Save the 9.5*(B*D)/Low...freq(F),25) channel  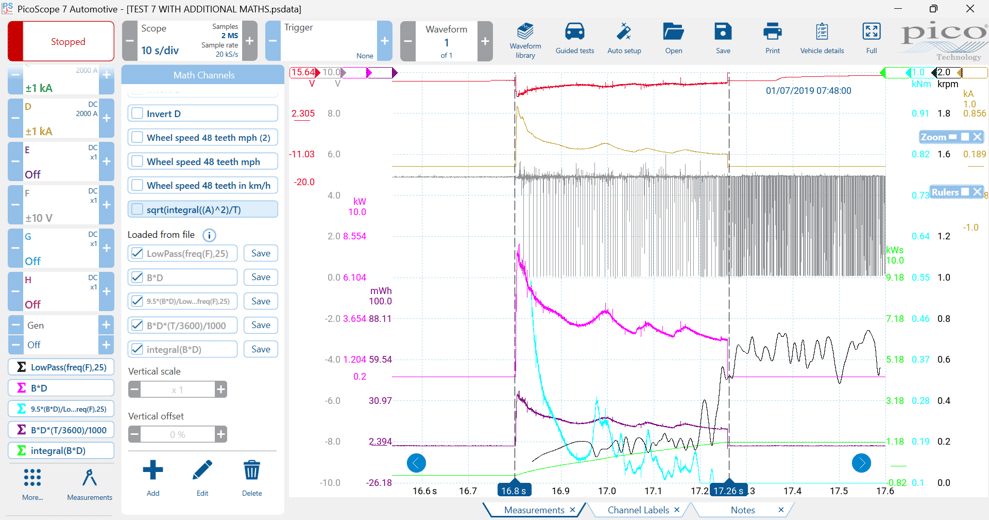[260, 301]
